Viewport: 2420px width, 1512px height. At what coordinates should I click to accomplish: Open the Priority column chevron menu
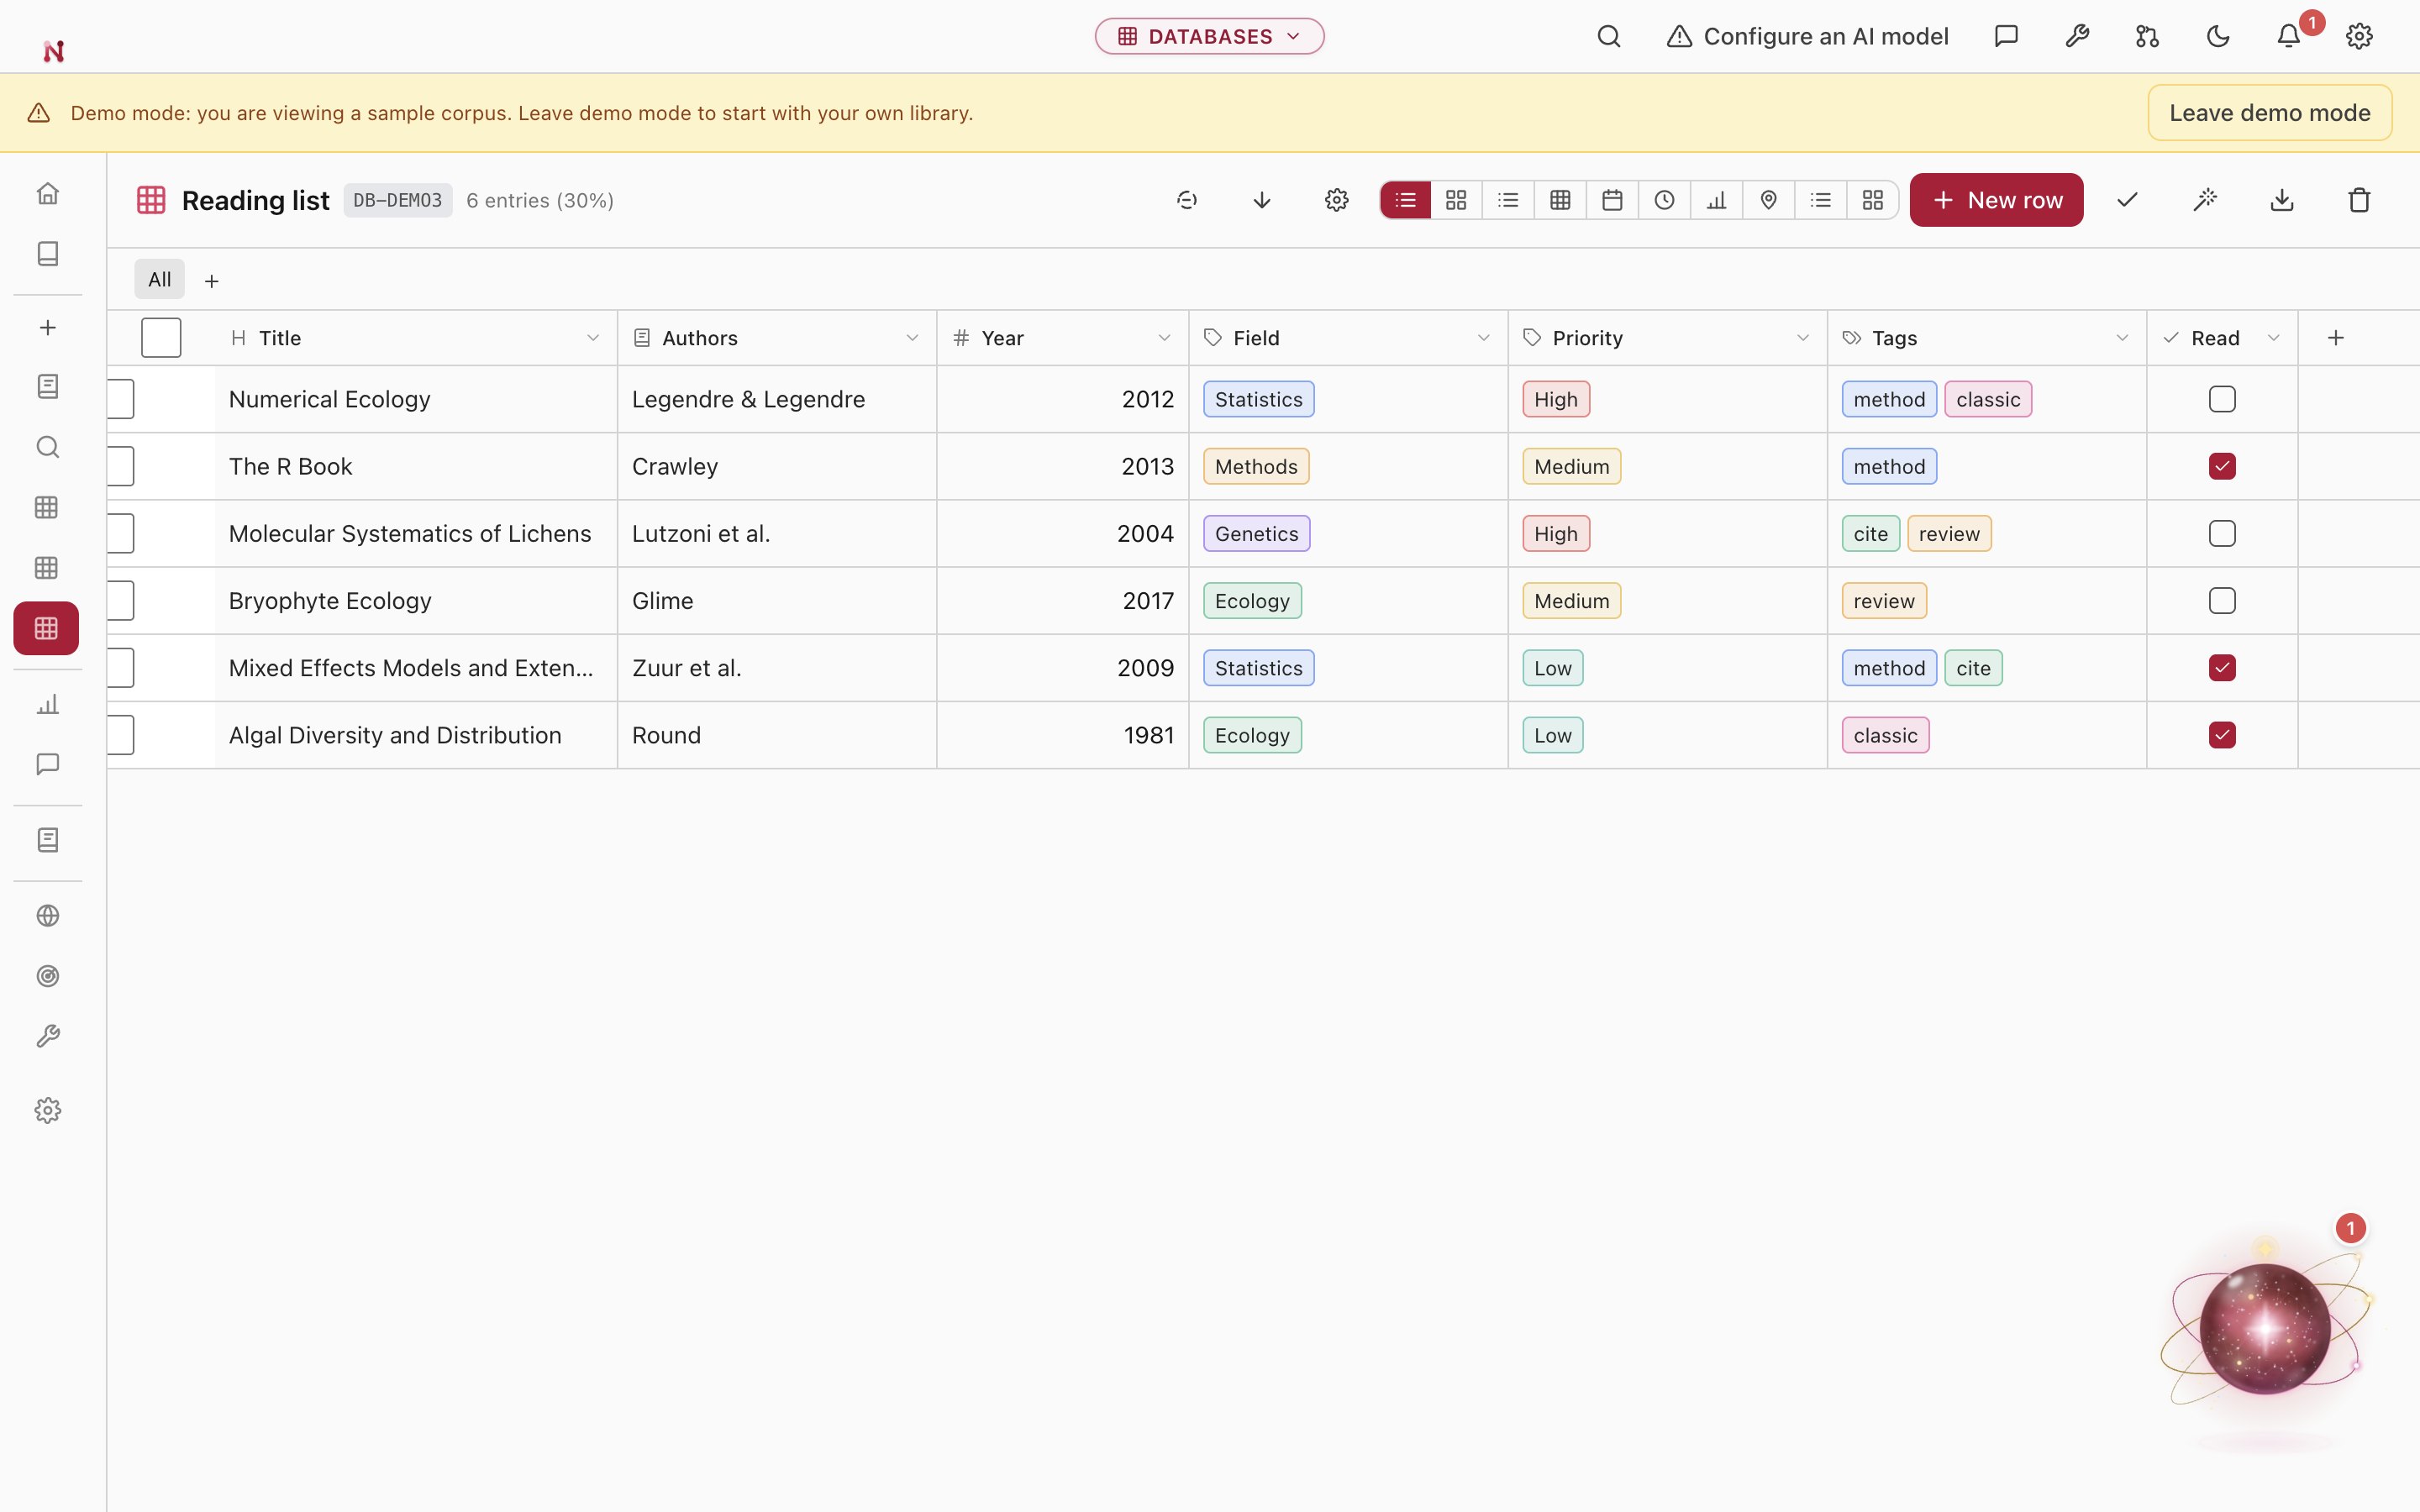point(1803,338)
